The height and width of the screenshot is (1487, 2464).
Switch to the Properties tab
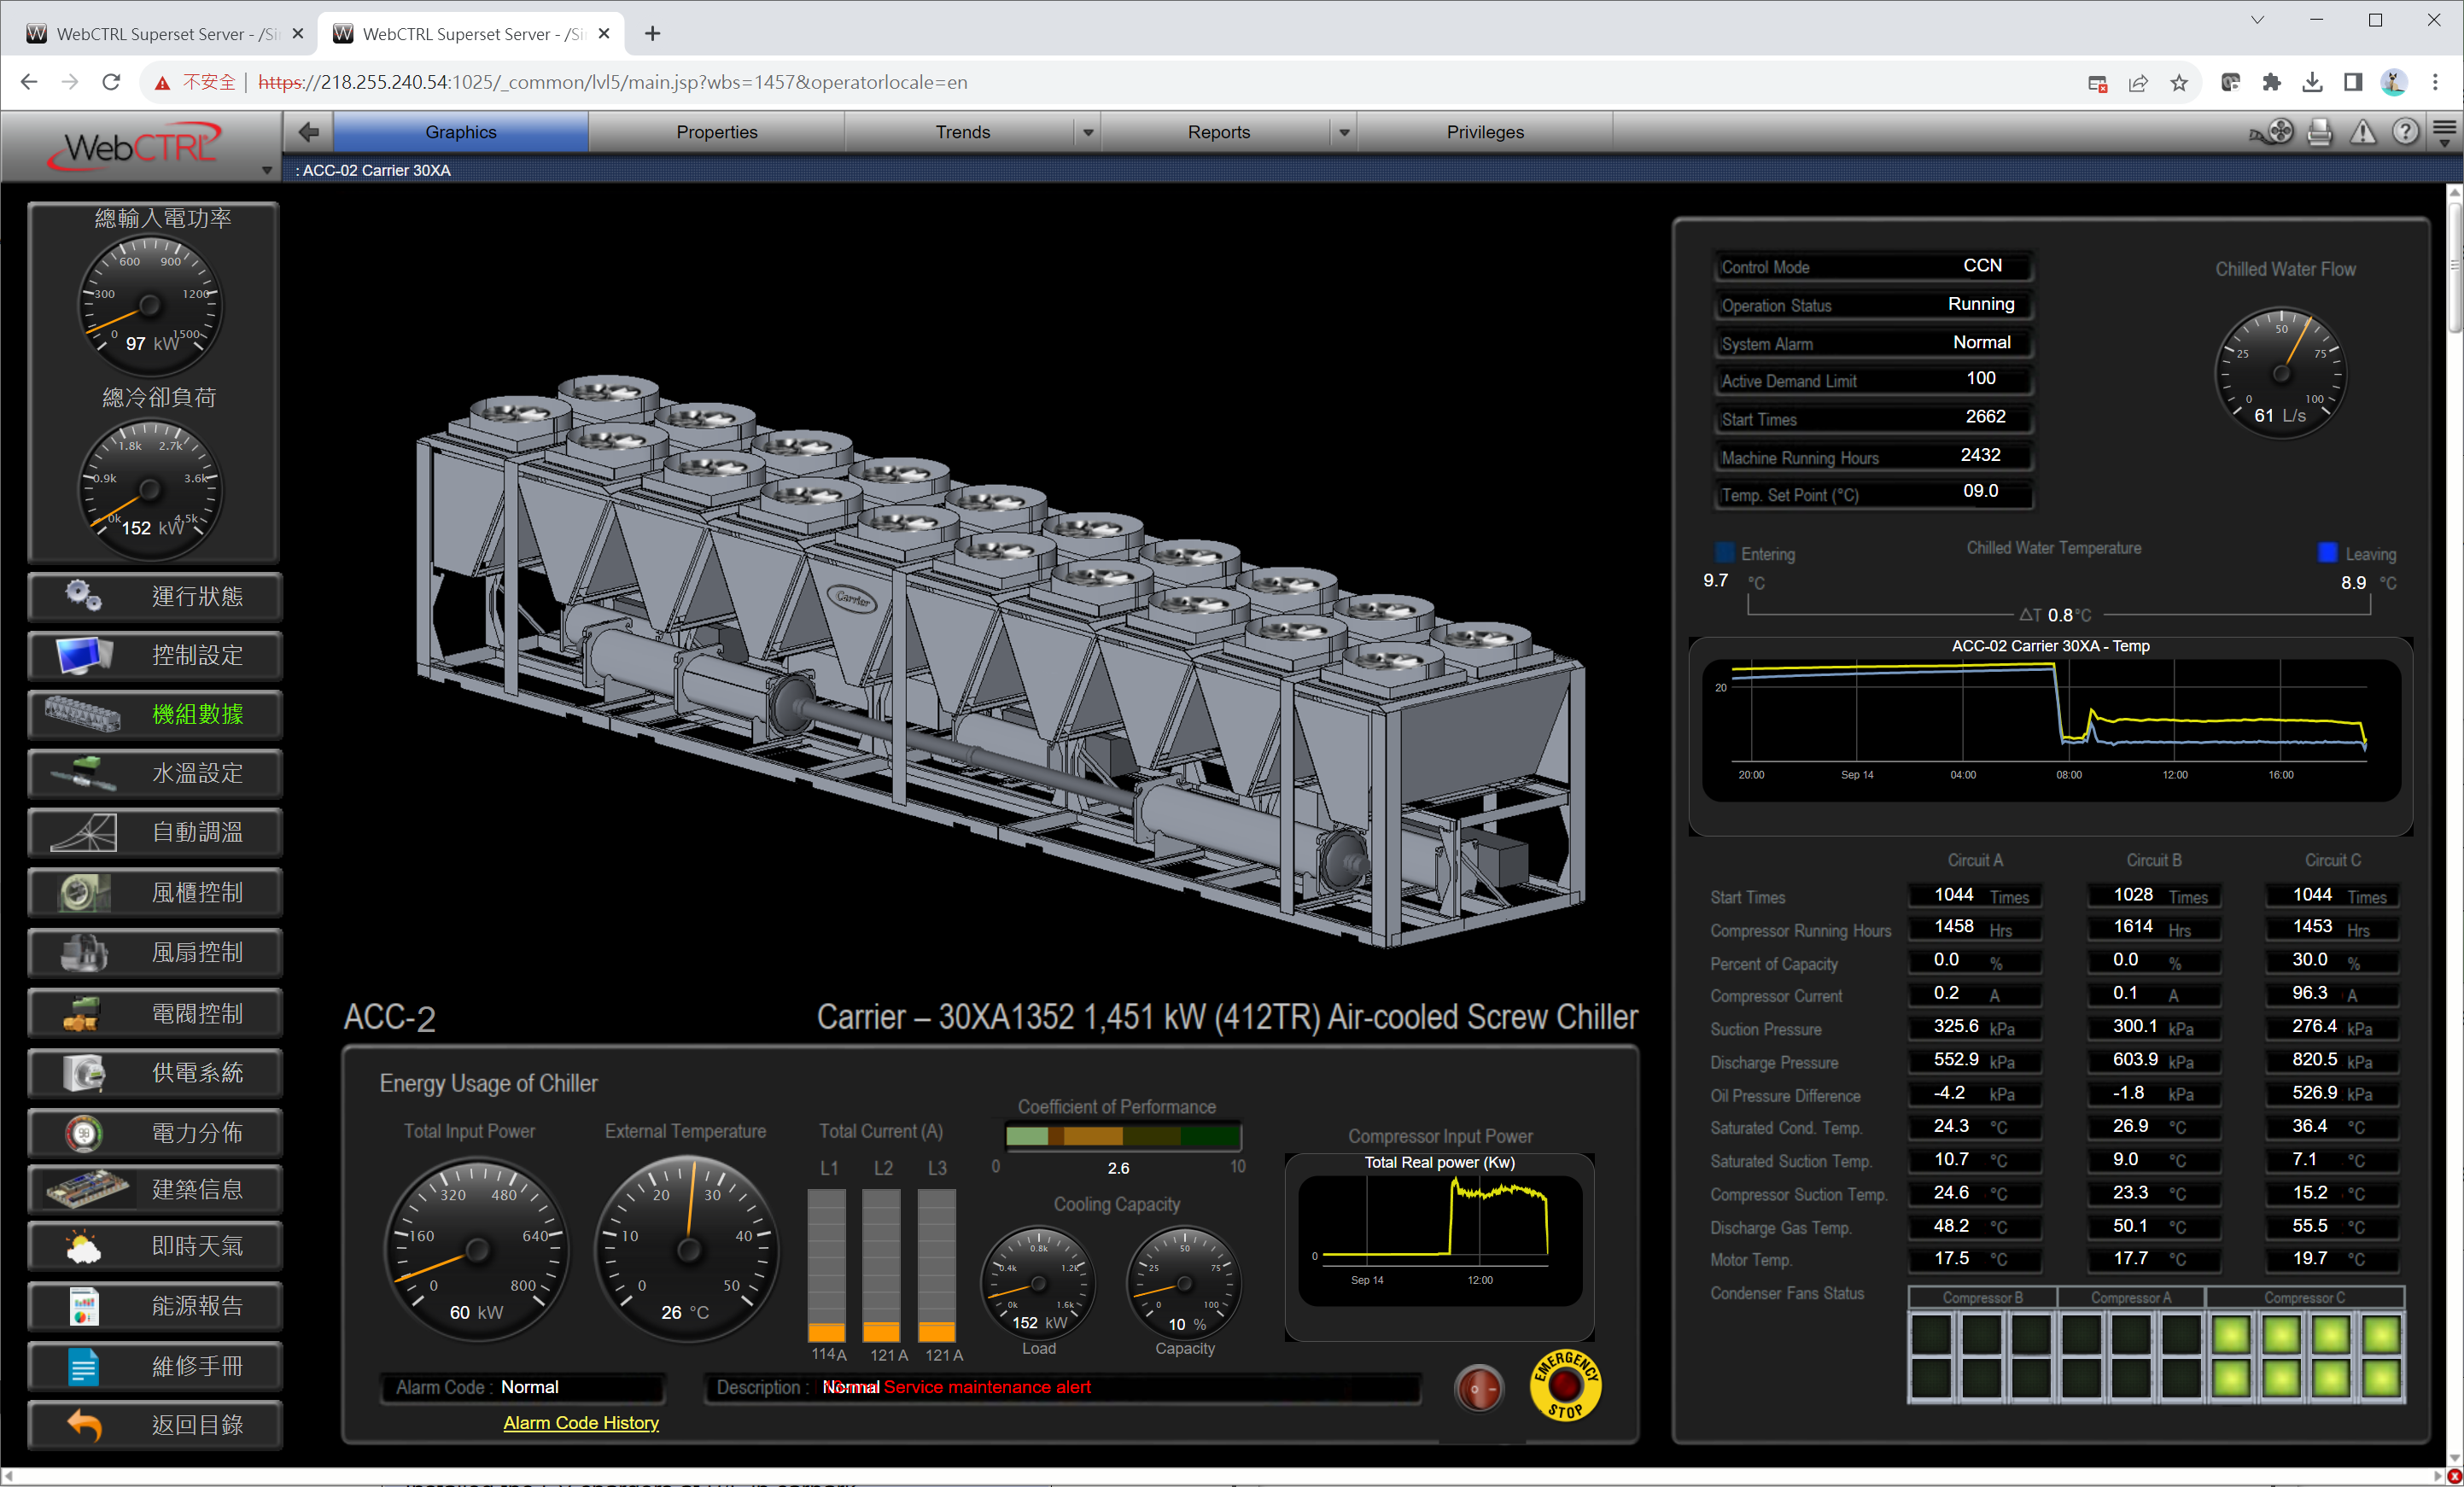[716, 132]
